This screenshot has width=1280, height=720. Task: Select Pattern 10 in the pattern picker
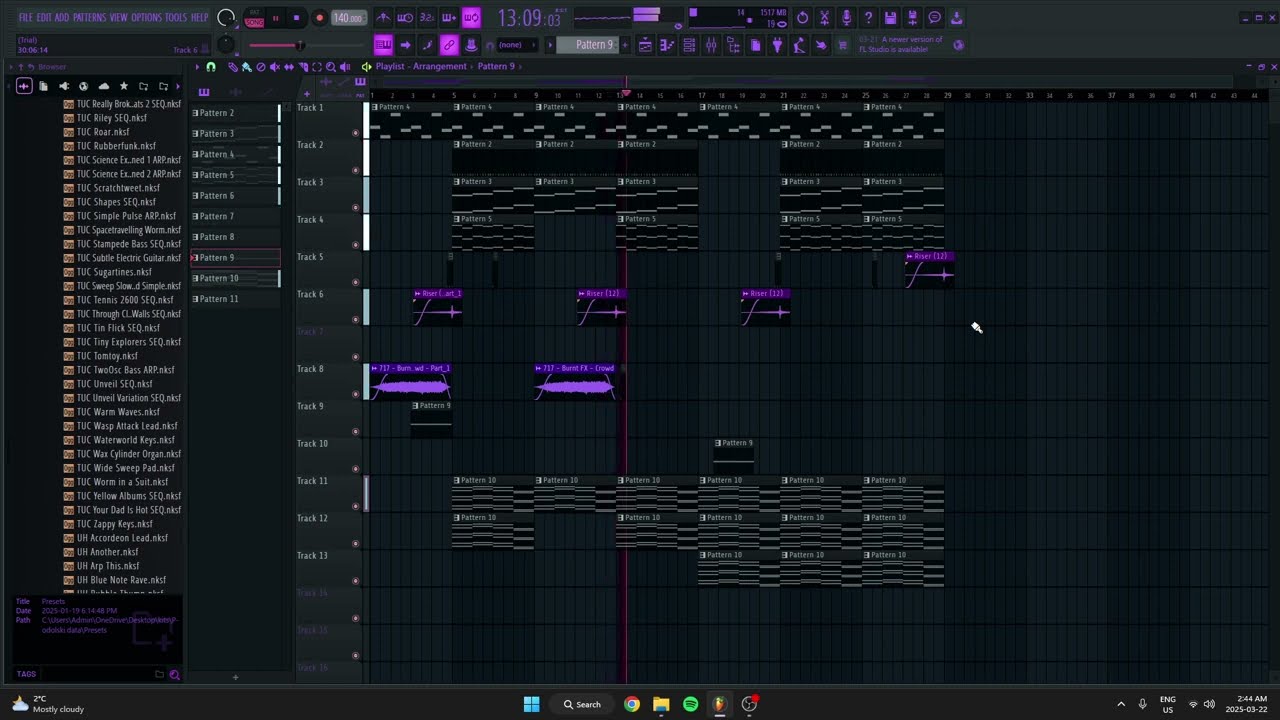235,278
